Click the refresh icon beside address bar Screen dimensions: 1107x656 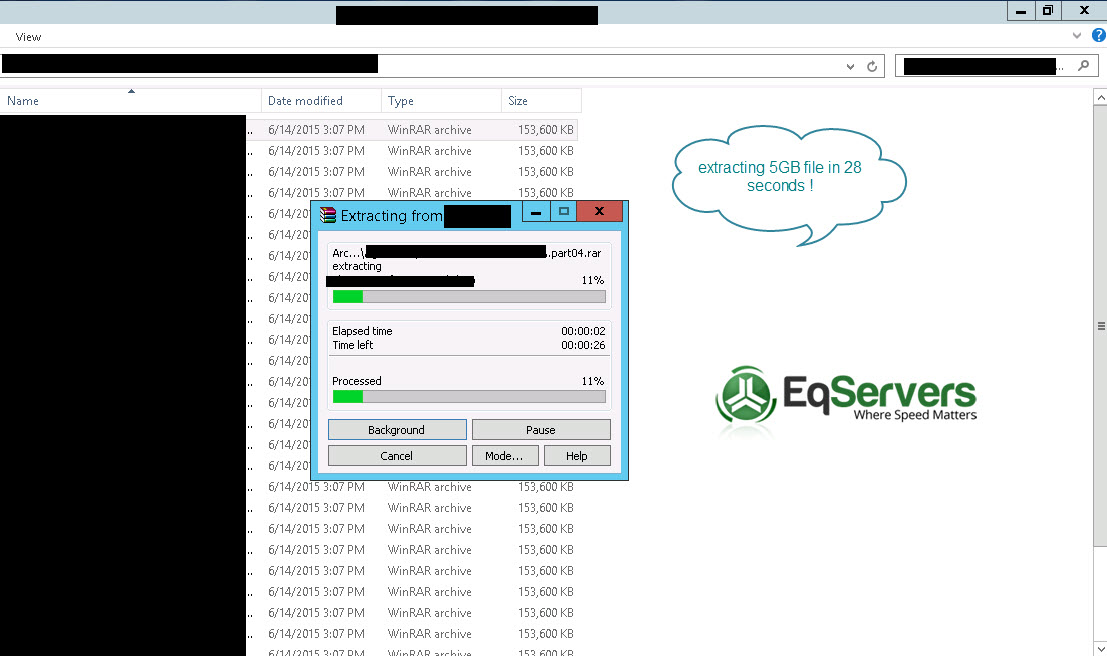[872, 66]
